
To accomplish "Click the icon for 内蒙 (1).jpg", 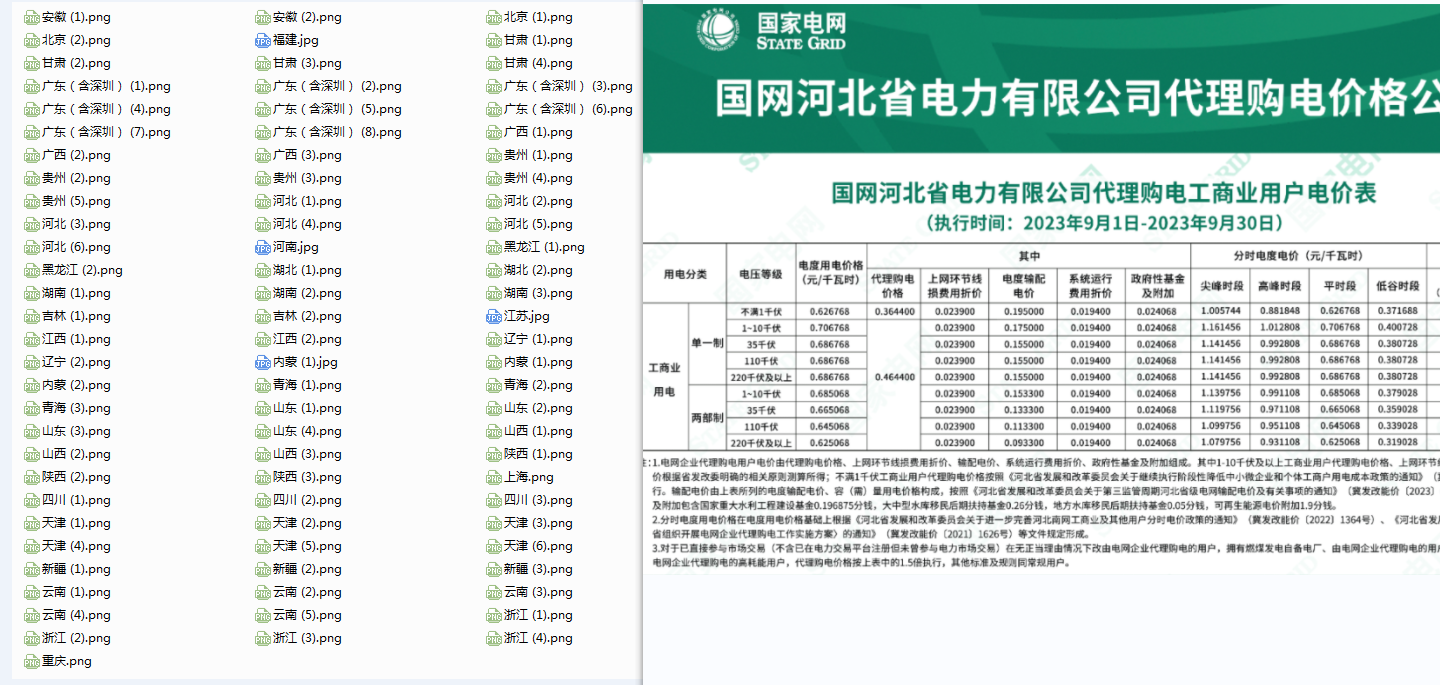I will click(263, 363).
